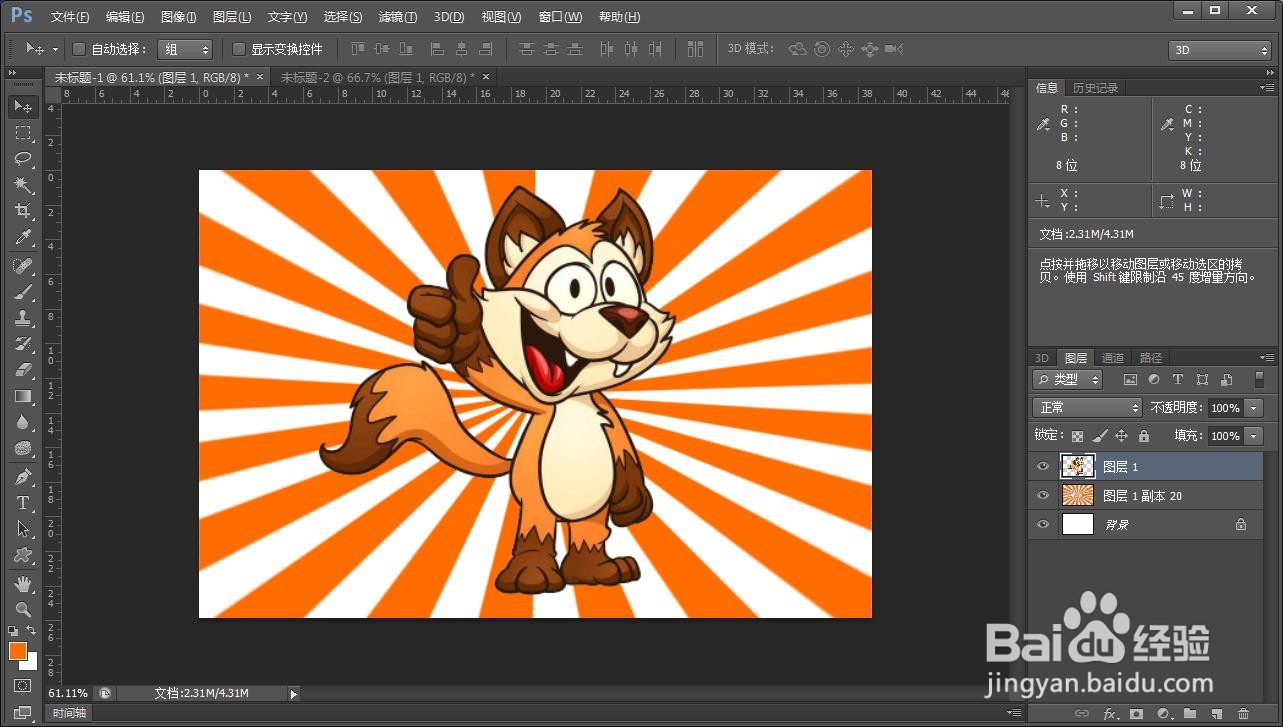Swap foreground and background colors

point(32,632)
